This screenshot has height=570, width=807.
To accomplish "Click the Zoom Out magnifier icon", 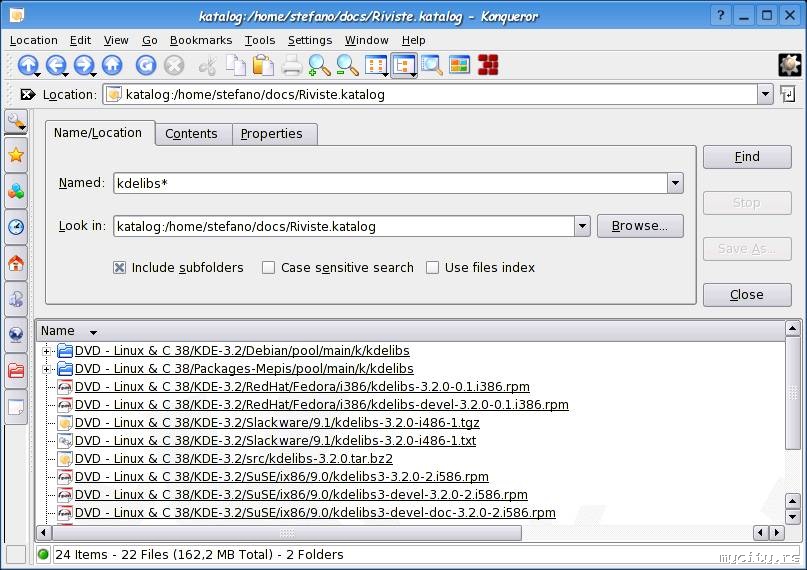I will pyautogui.click(x=347, y=65).
